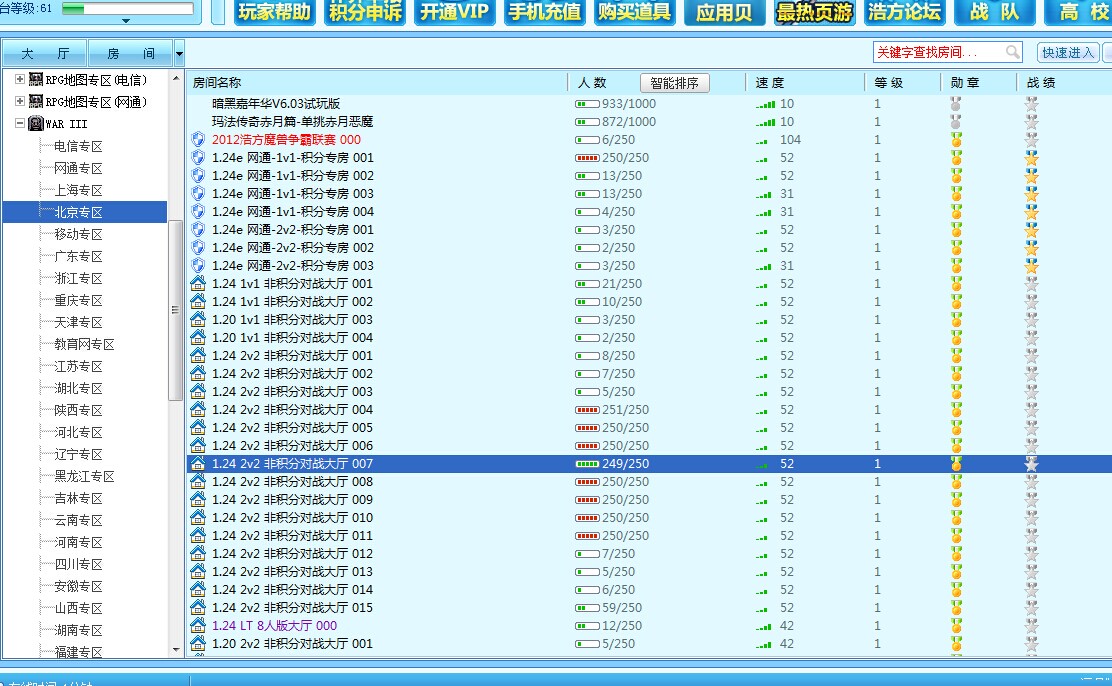The height and width of the screenshot is (686, 1112).
Task: Click the region tree scroll down arrow
Action: tap(176, 649)
